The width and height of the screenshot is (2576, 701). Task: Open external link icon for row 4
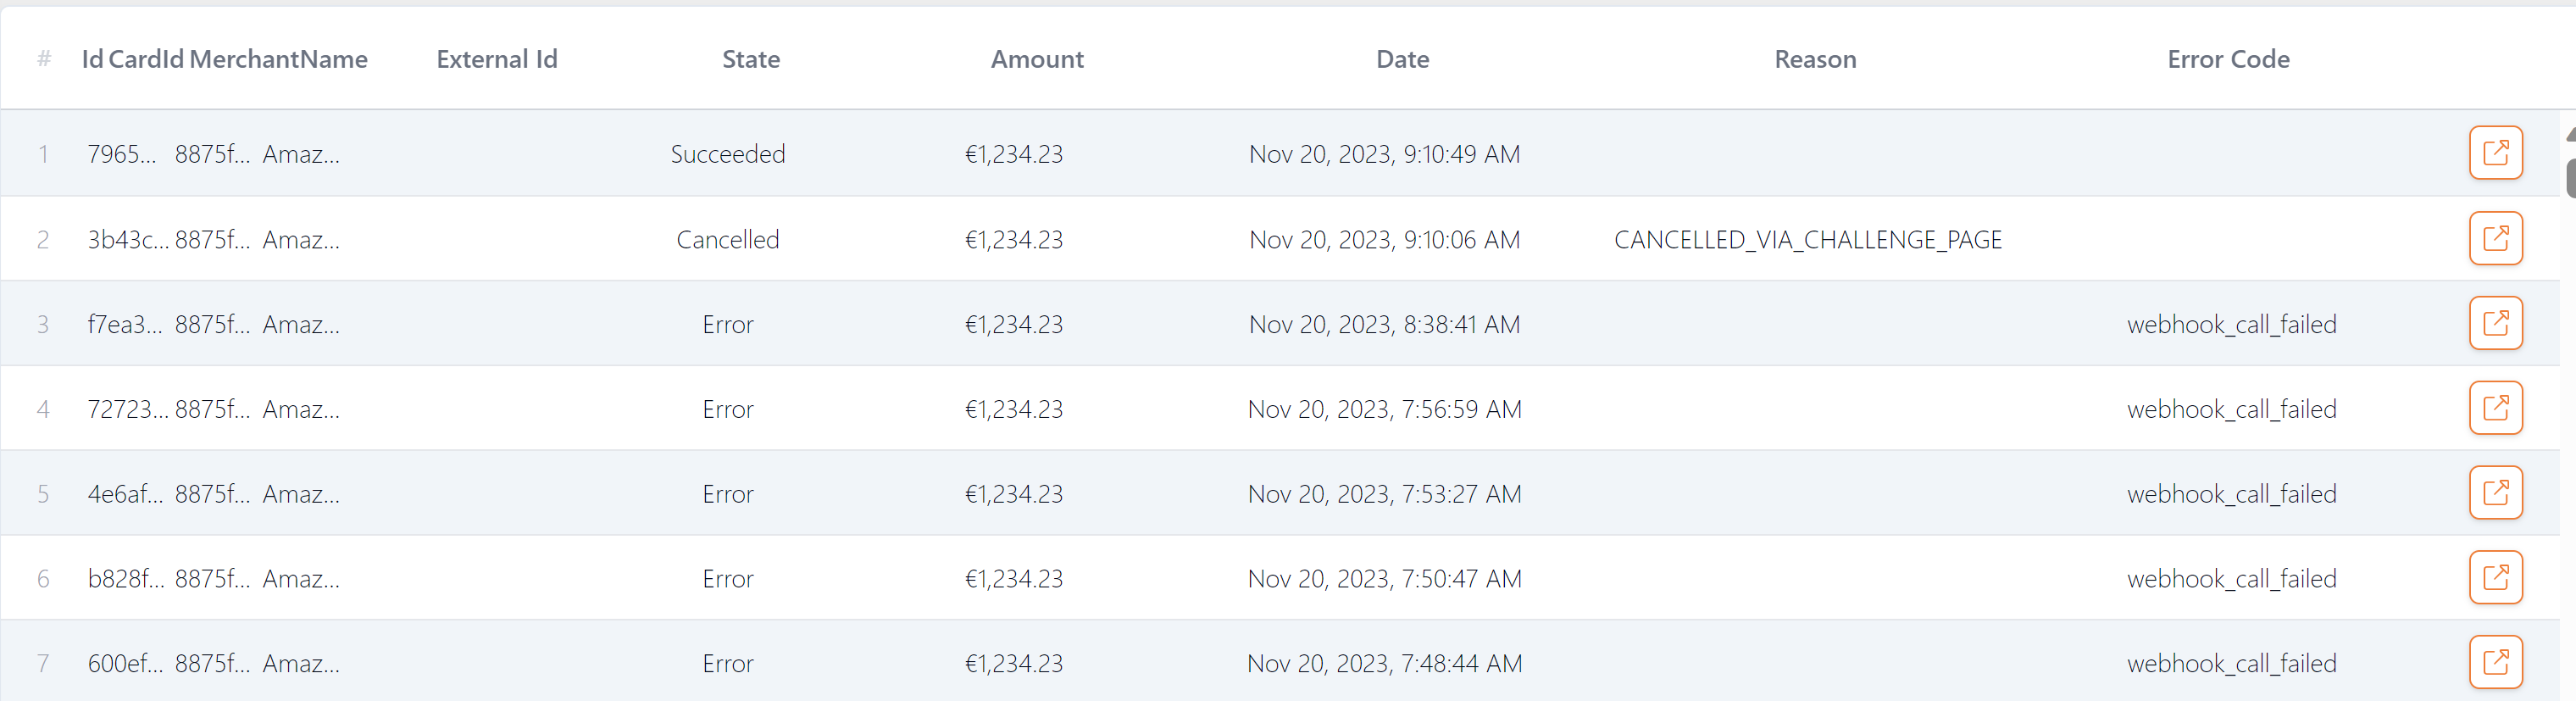[x=2495, y=408]
